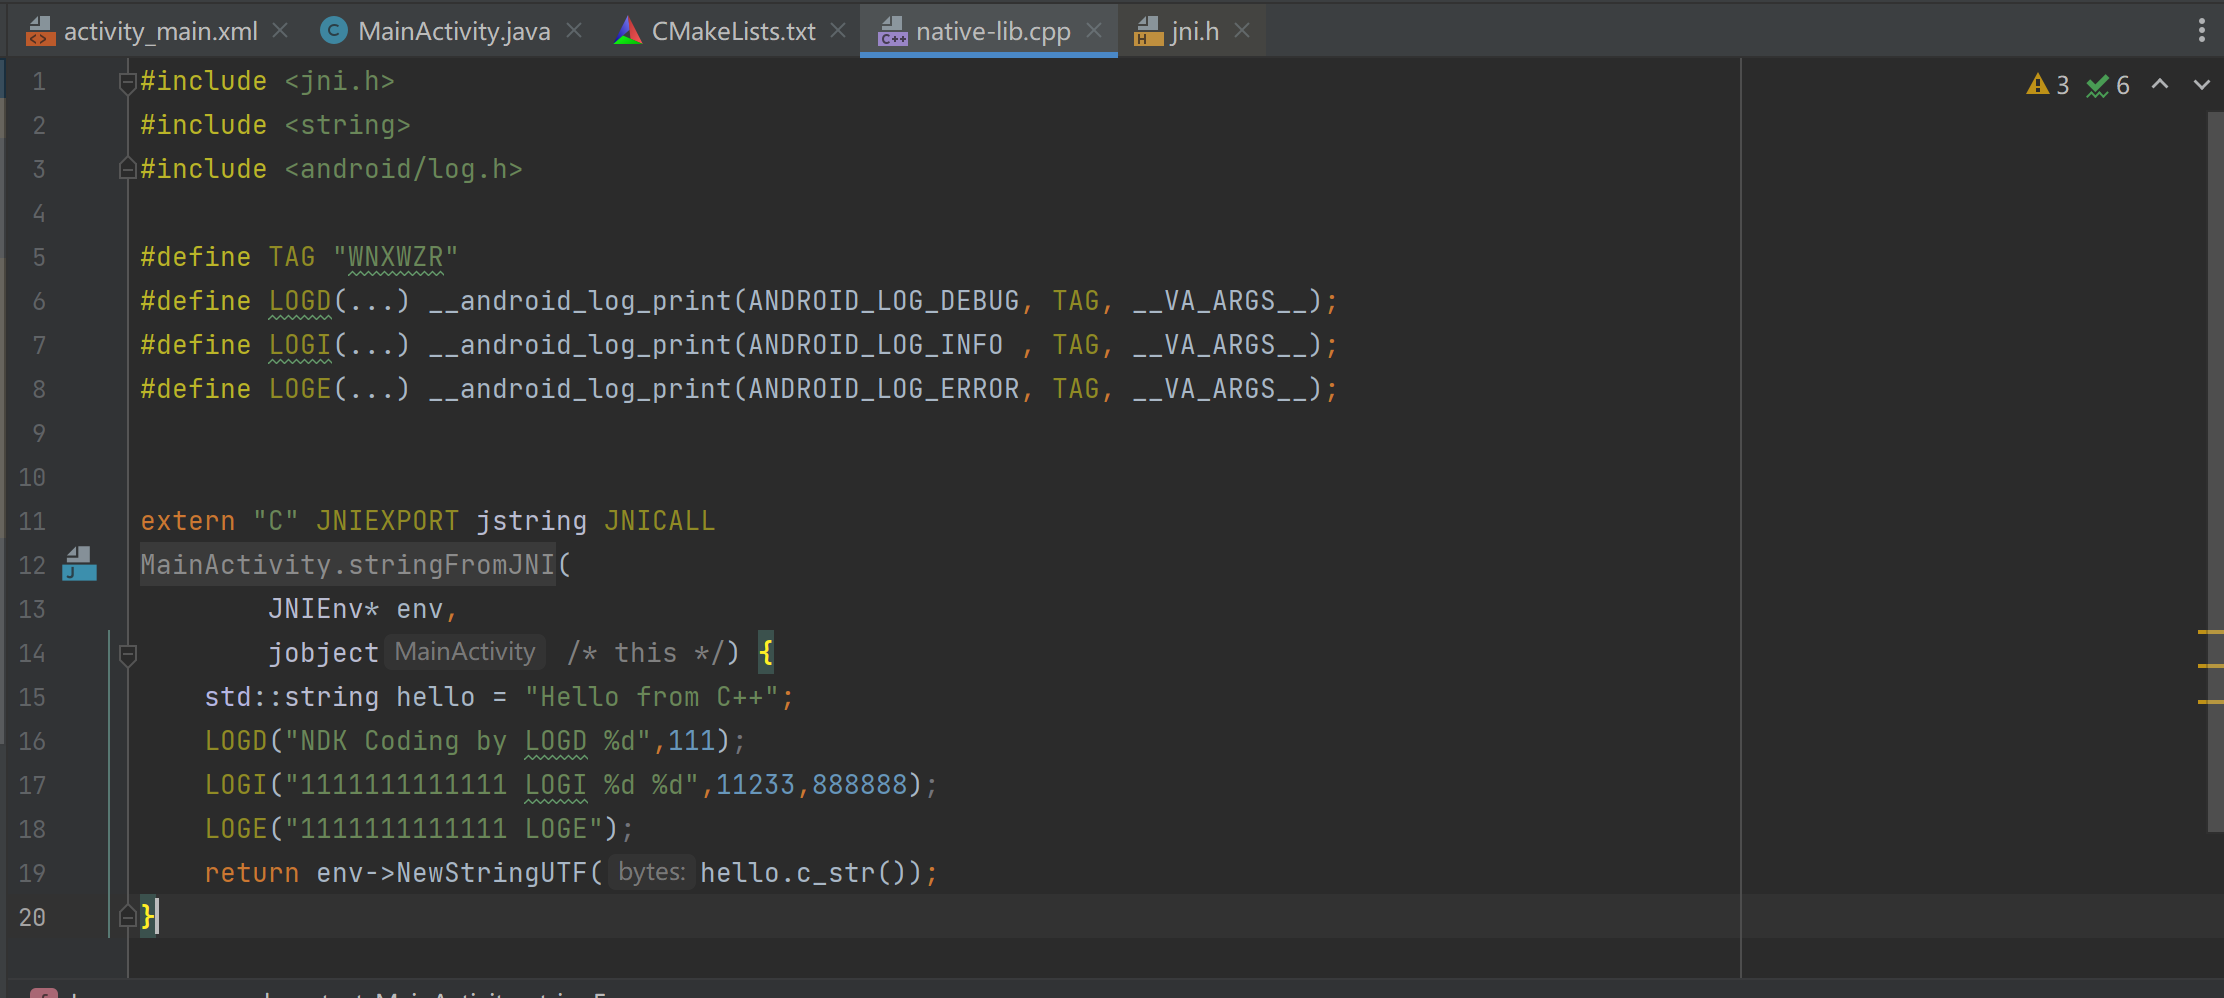Click the typo count checkmark indicator
Image resolution: width=2224 pixels, height=998 pixels.
tap(2108, 85)
